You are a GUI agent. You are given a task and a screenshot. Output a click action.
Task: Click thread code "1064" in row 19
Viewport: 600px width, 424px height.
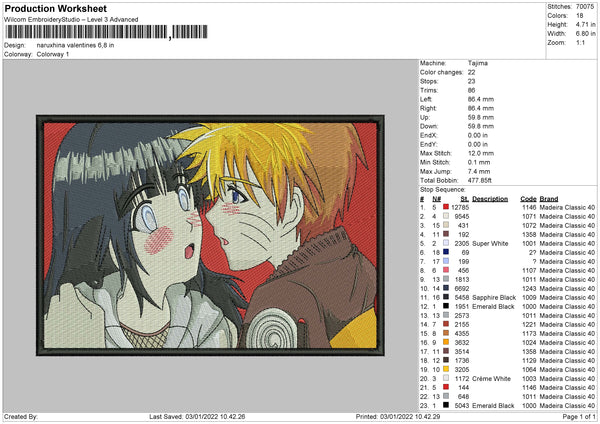[529, 370]
